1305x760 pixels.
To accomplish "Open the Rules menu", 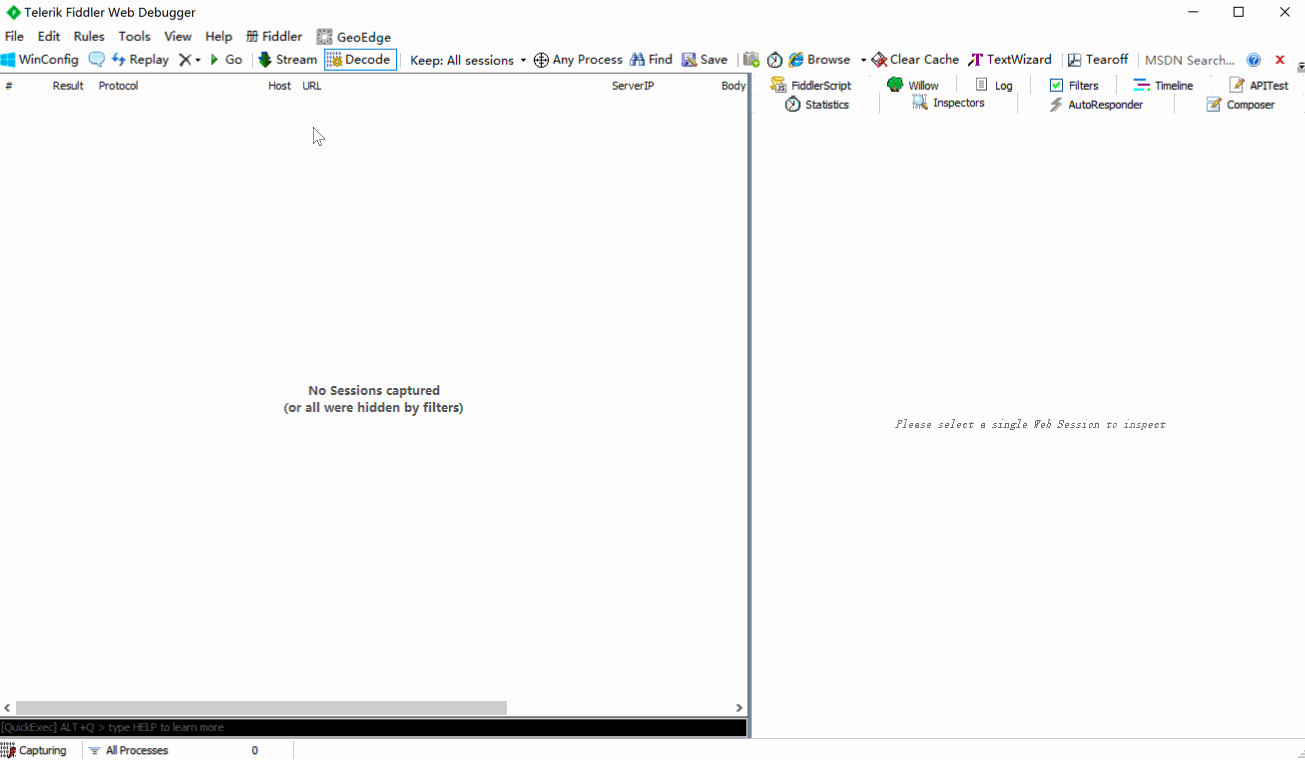I will [x=89, y=36].
